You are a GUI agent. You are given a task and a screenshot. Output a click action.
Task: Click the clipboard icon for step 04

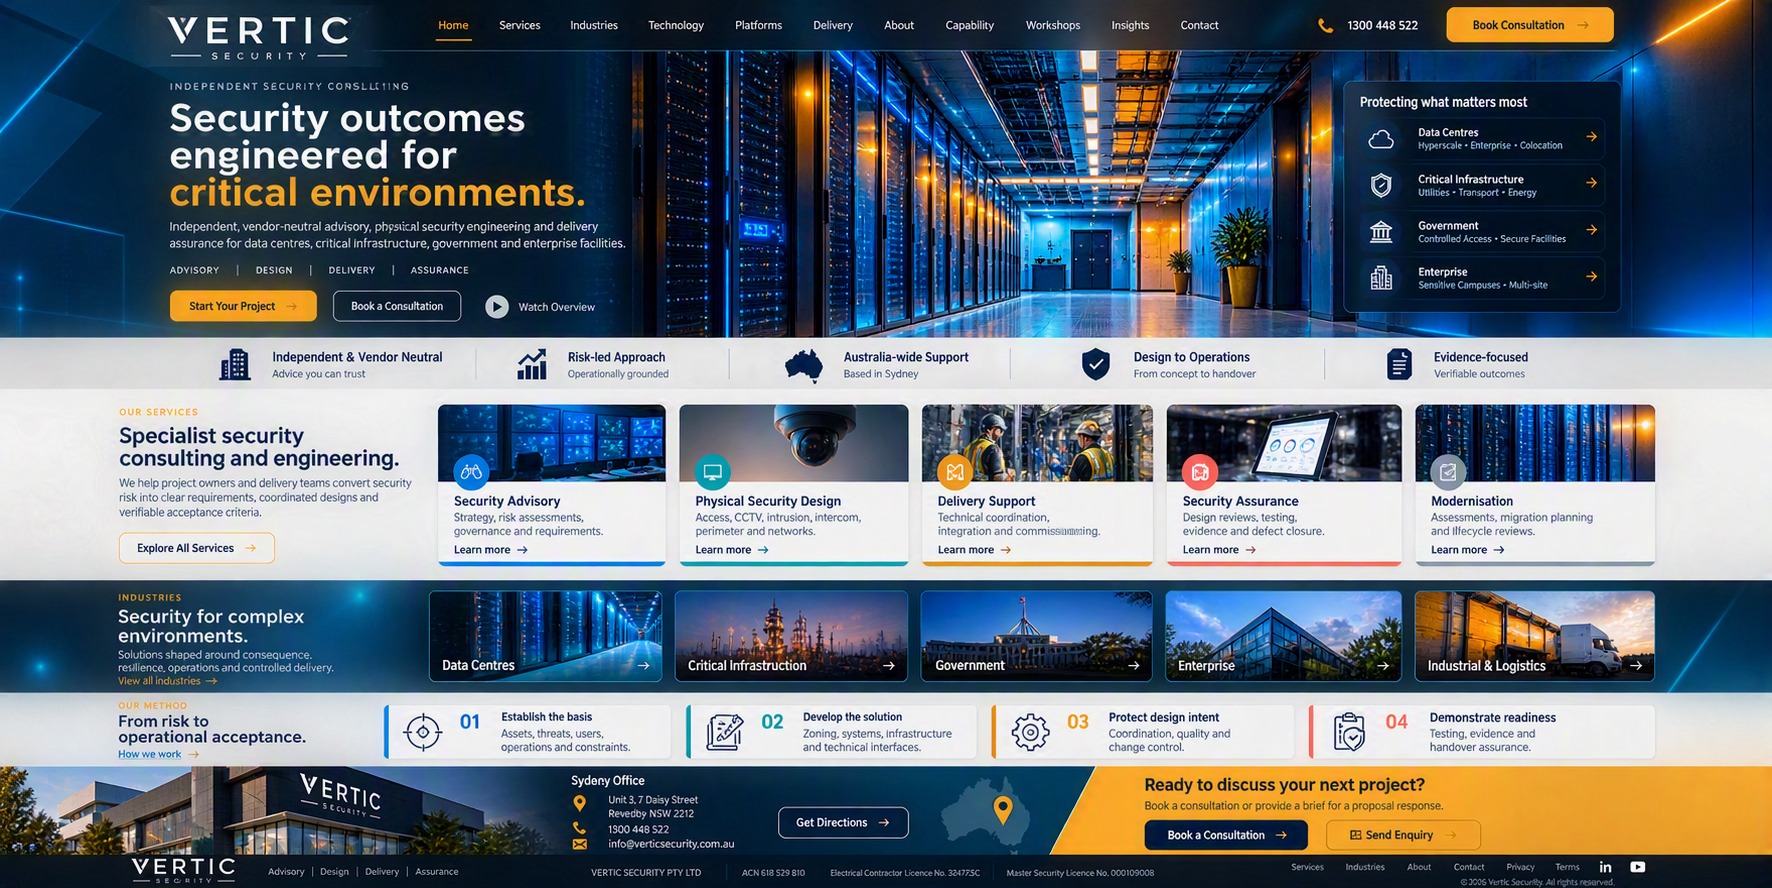pos(1349,732)
